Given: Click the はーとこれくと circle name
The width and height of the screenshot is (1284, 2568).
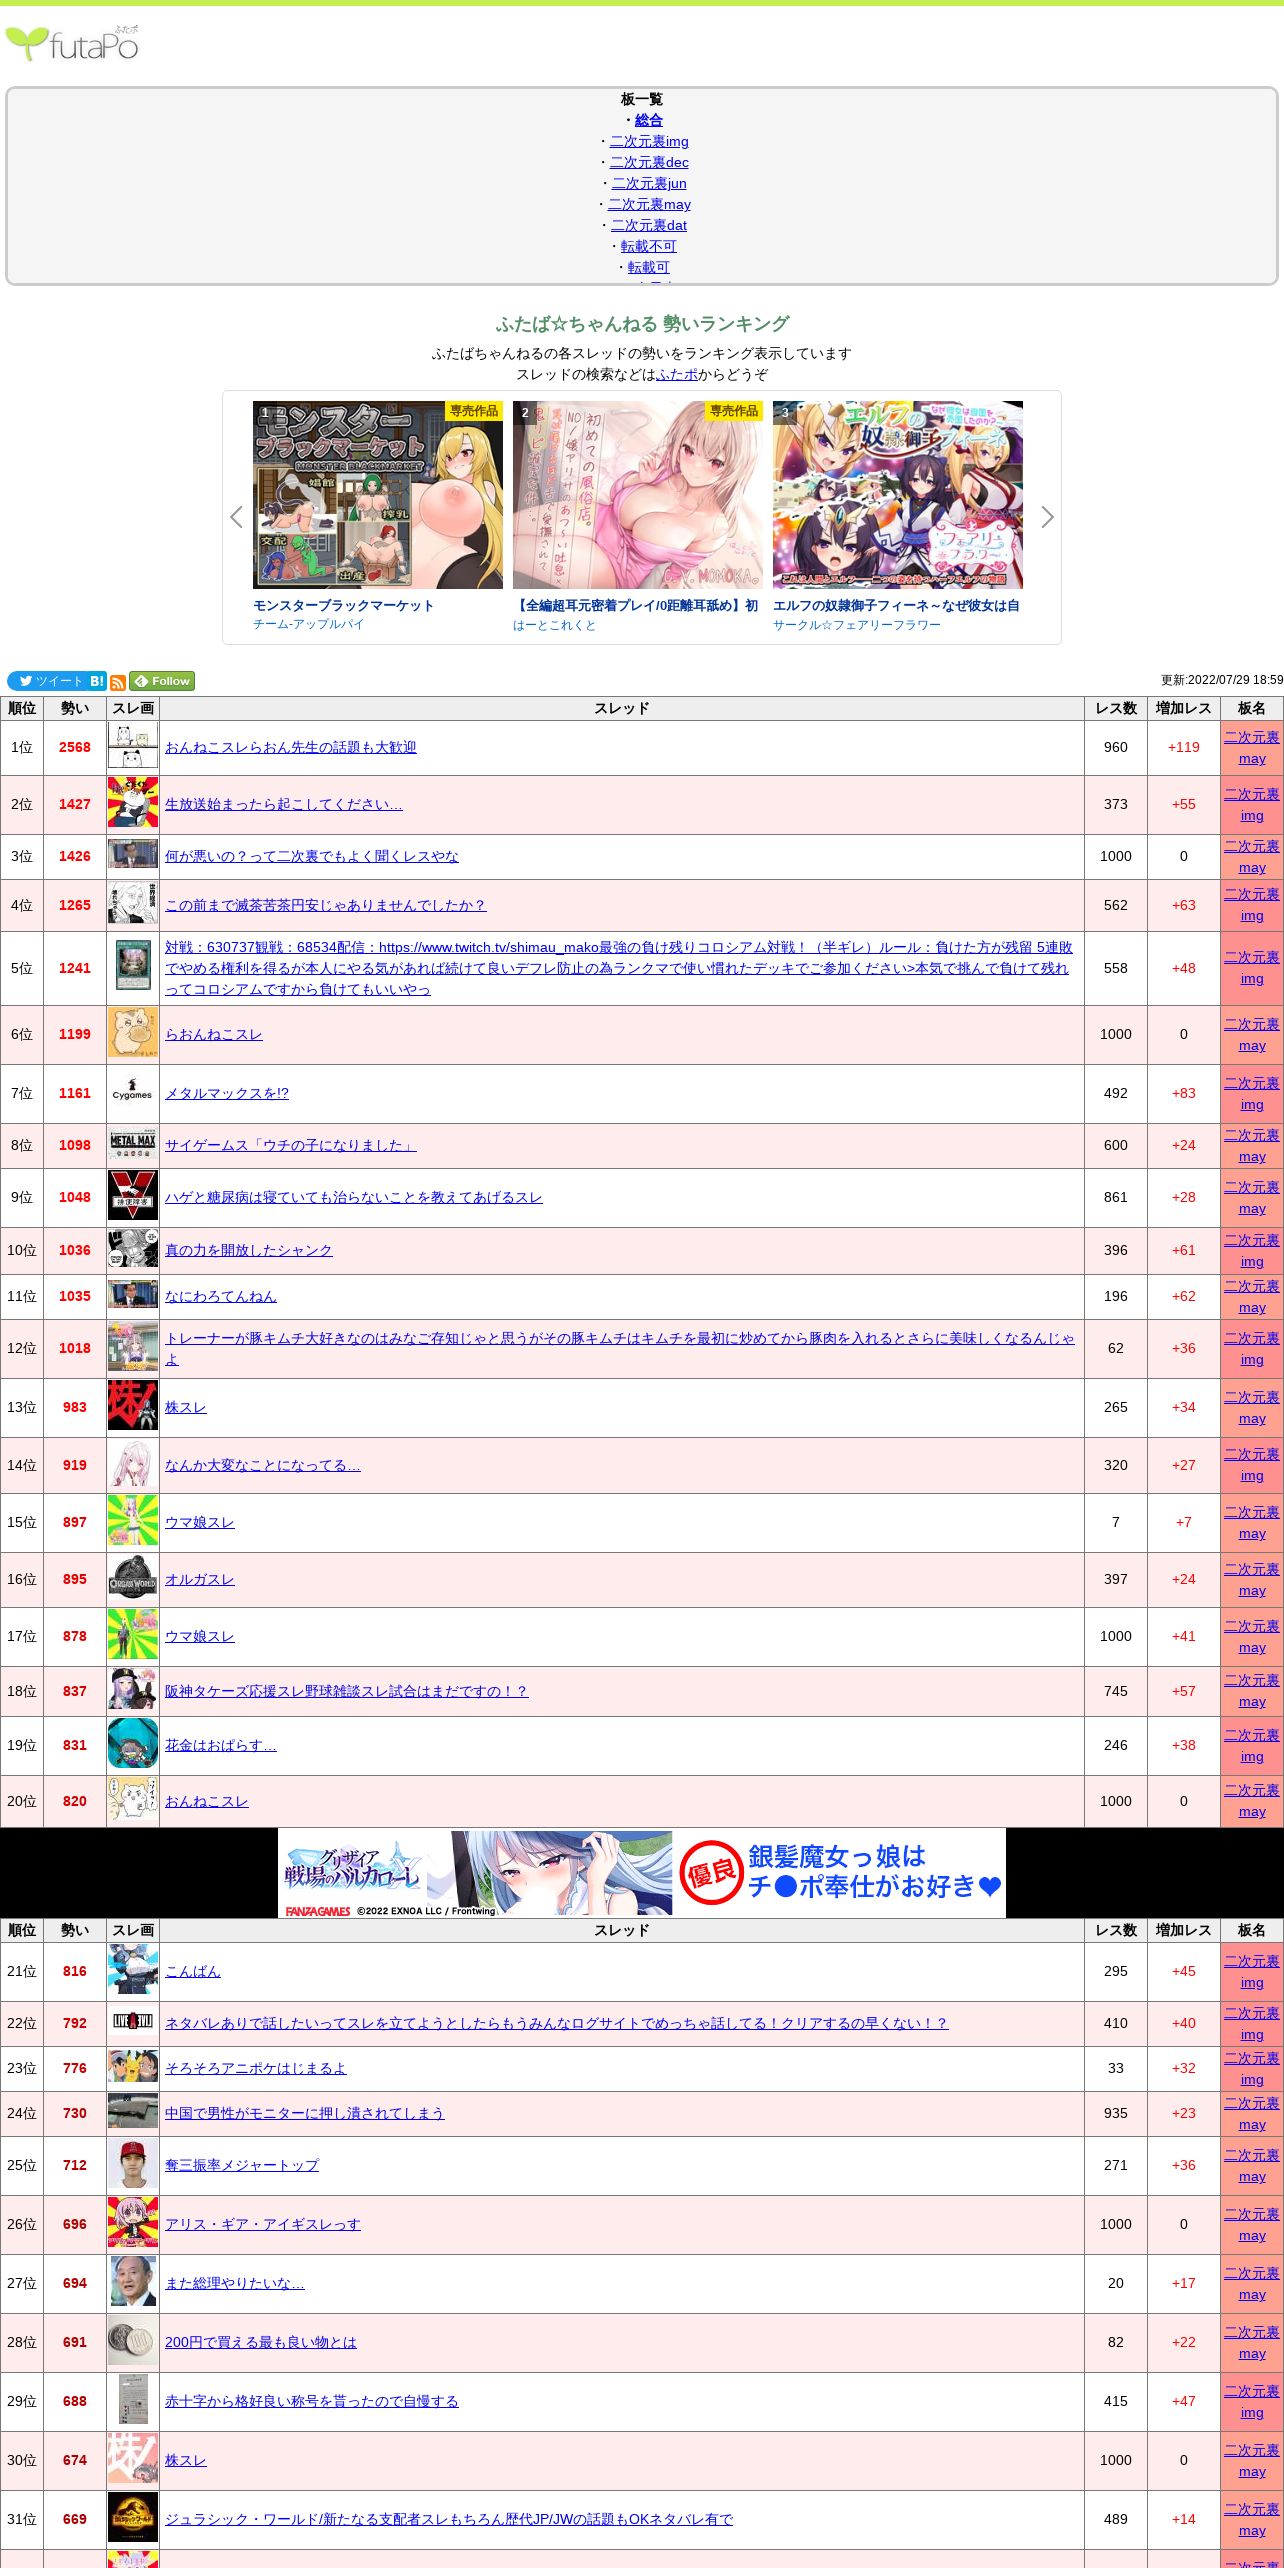Looking at the screenshot, I should coord(554,625).
